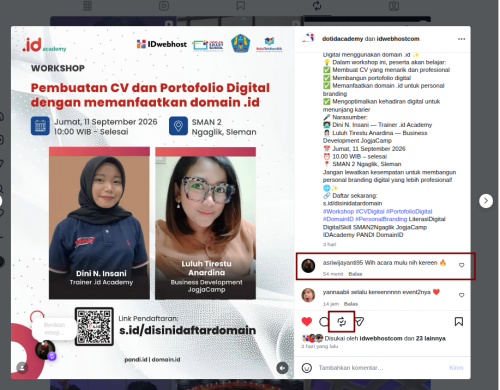Like yannaabii's comment
500x390 pixels.
(461, 295)
